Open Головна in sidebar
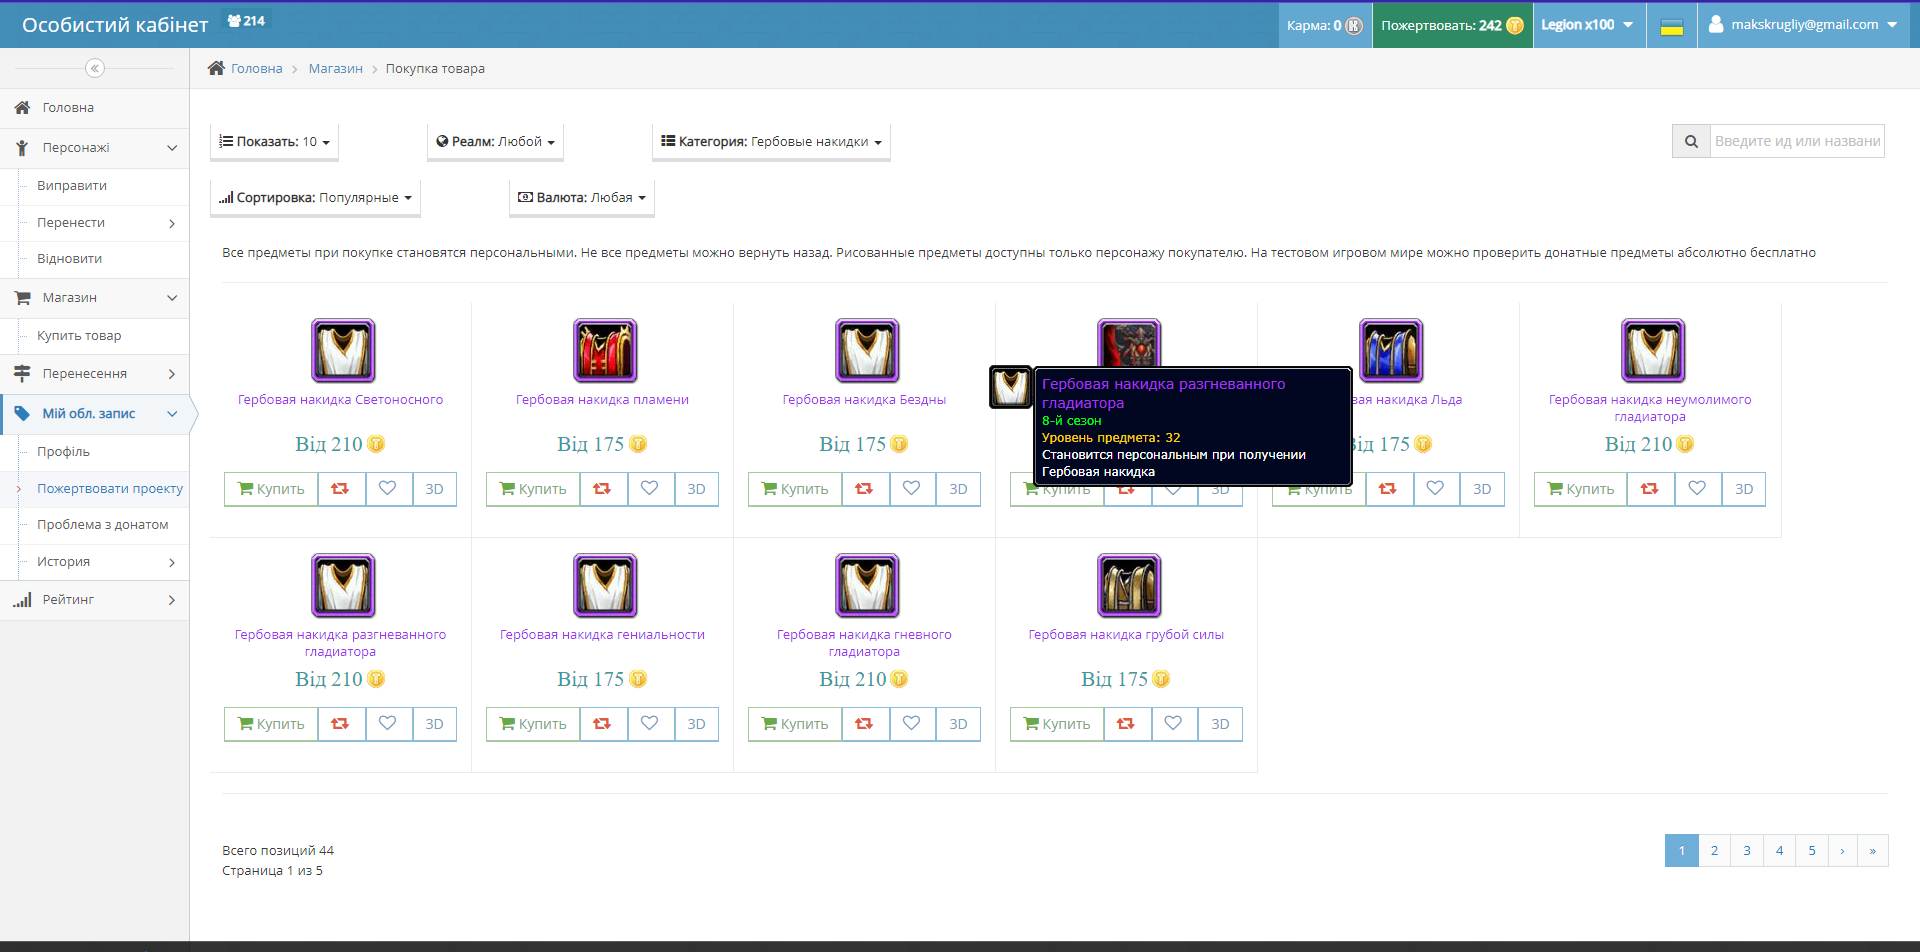The height and width of the screenshot is (952, 1920). tap(95, 108)
